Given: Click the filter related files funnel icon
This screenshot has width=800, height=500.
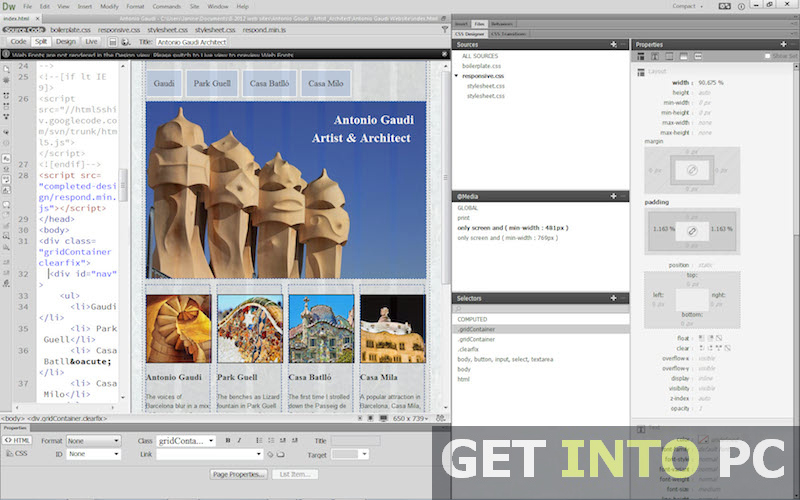Looking at the screenshot, I should pyautogui.click(x=444, y=30).
